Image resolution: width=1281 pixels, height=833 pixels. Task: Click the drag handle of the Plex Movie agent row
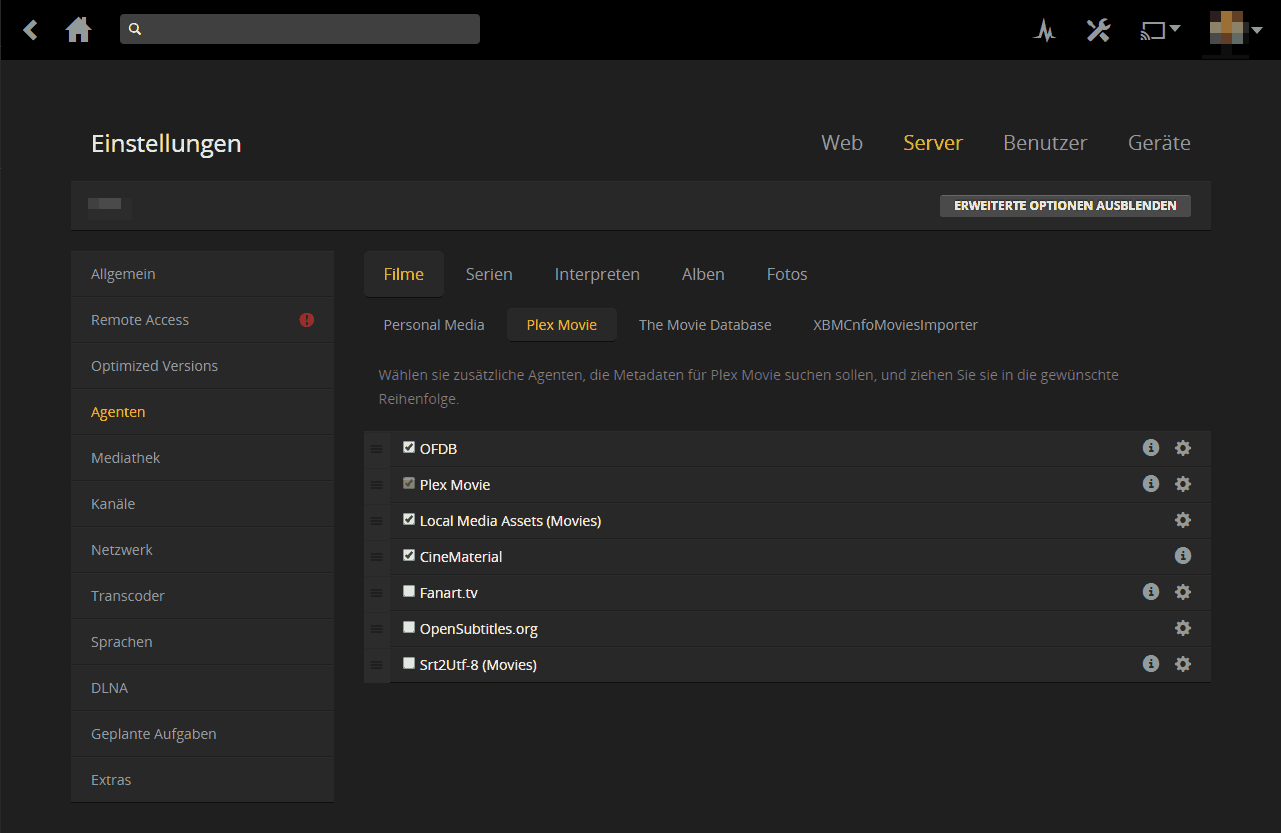(x=377, y=485)
